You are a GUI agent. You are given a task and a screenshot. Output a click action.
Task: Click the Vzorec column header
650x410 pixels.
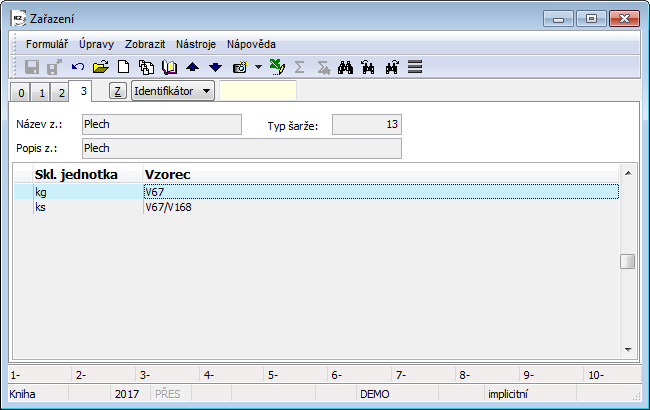point(381,175)
